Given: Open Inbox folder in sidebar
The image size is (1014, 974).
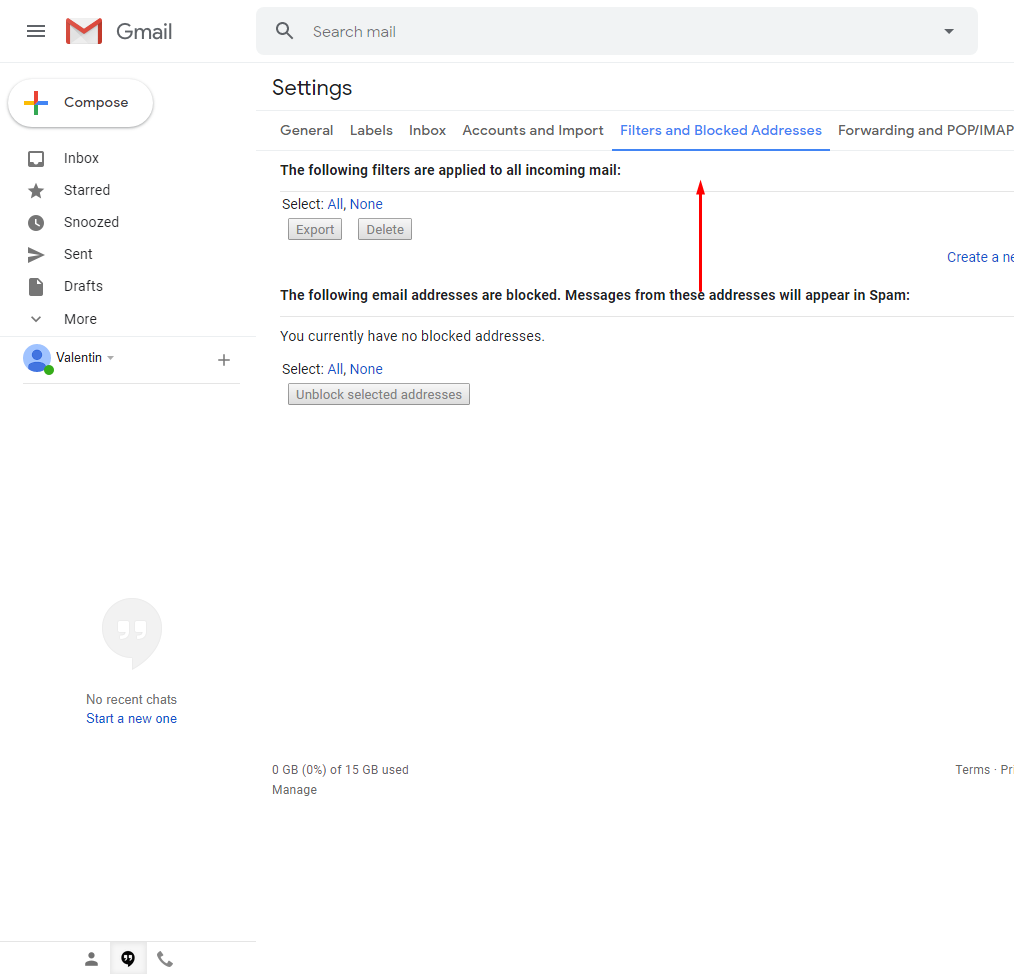Looking at the screenshot, I should (81, 158).
